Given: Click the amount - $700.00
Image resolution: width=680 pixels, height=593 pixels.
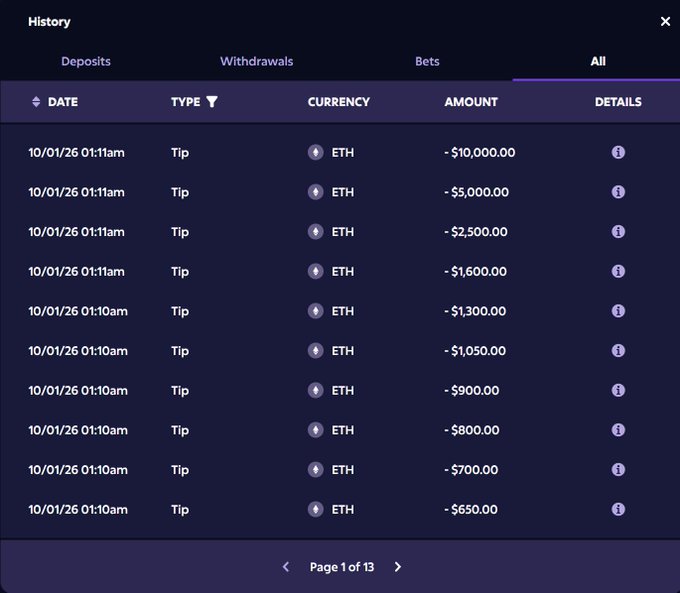Looking at the screenshot, I should click(x=471, y=469).
